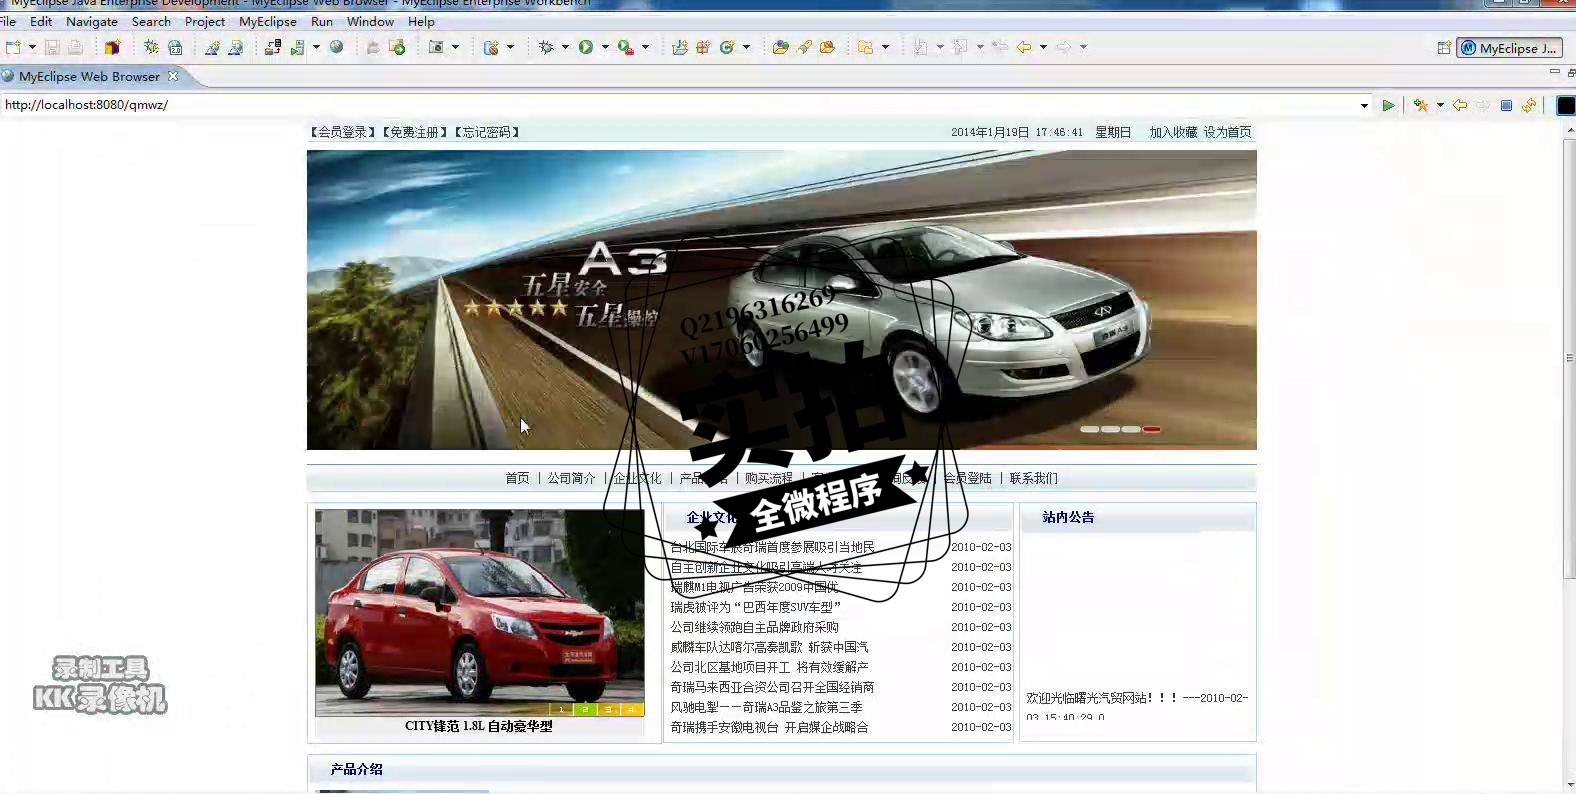Viewport: 1576px width, 794px height.
Task: Expand the New file dropdown arrow
Action: click(x=32, y=47)
